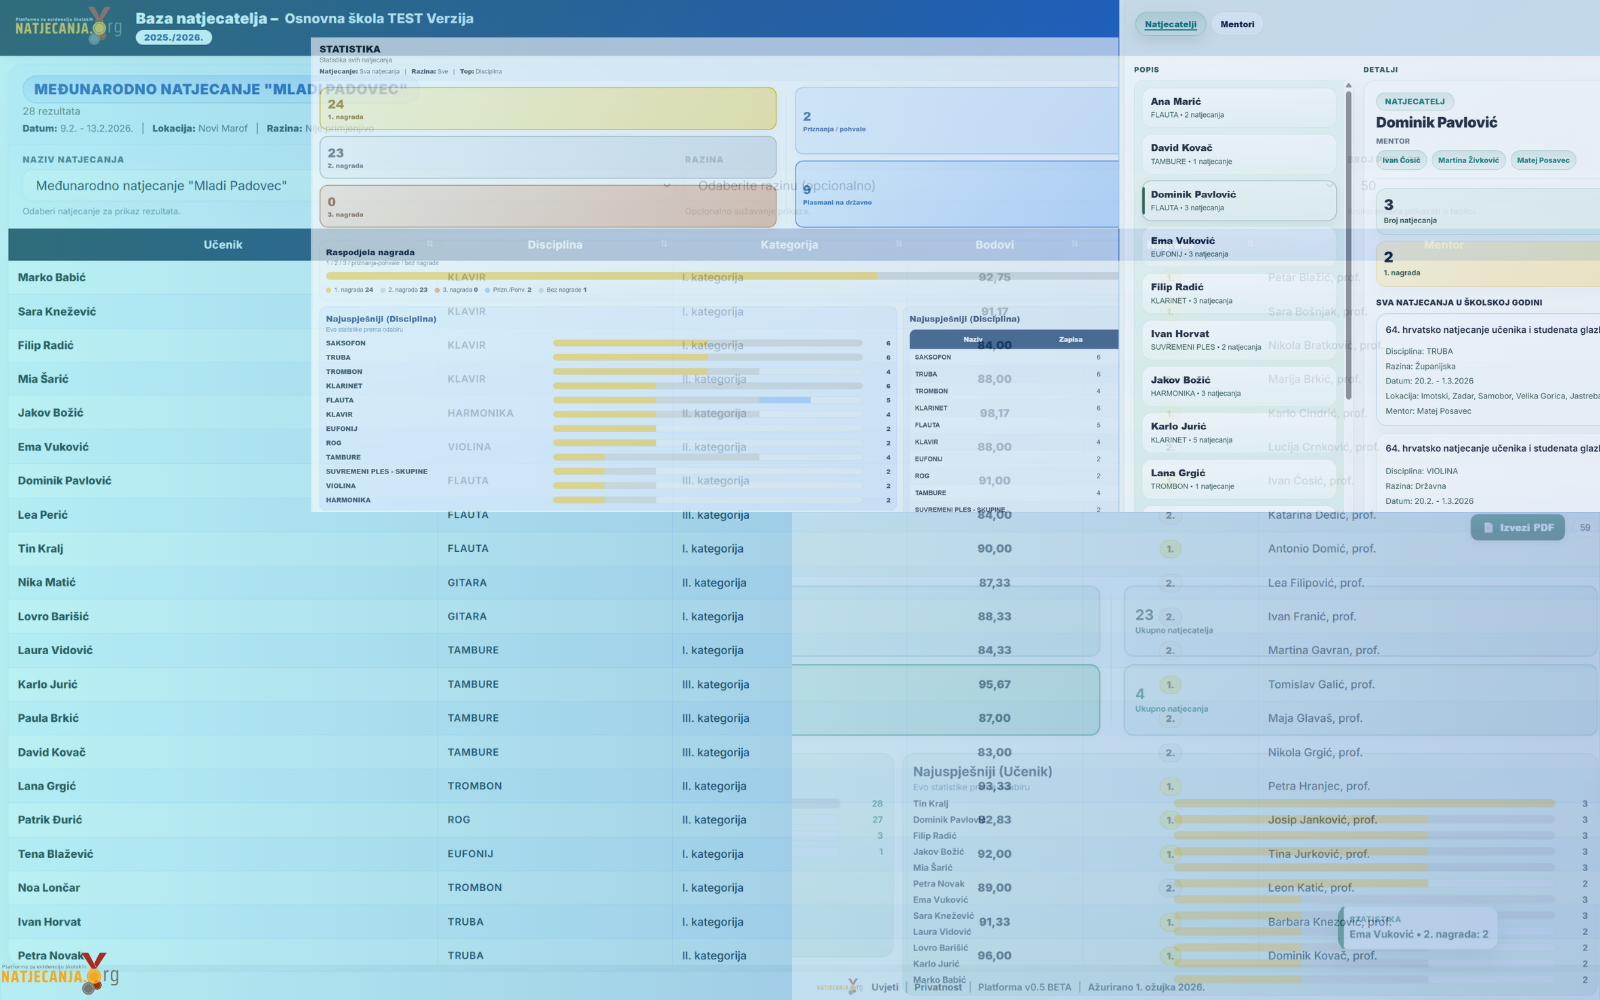Click sort icon on Kategorija column
1600x1000 pixels.
[899, 244]
